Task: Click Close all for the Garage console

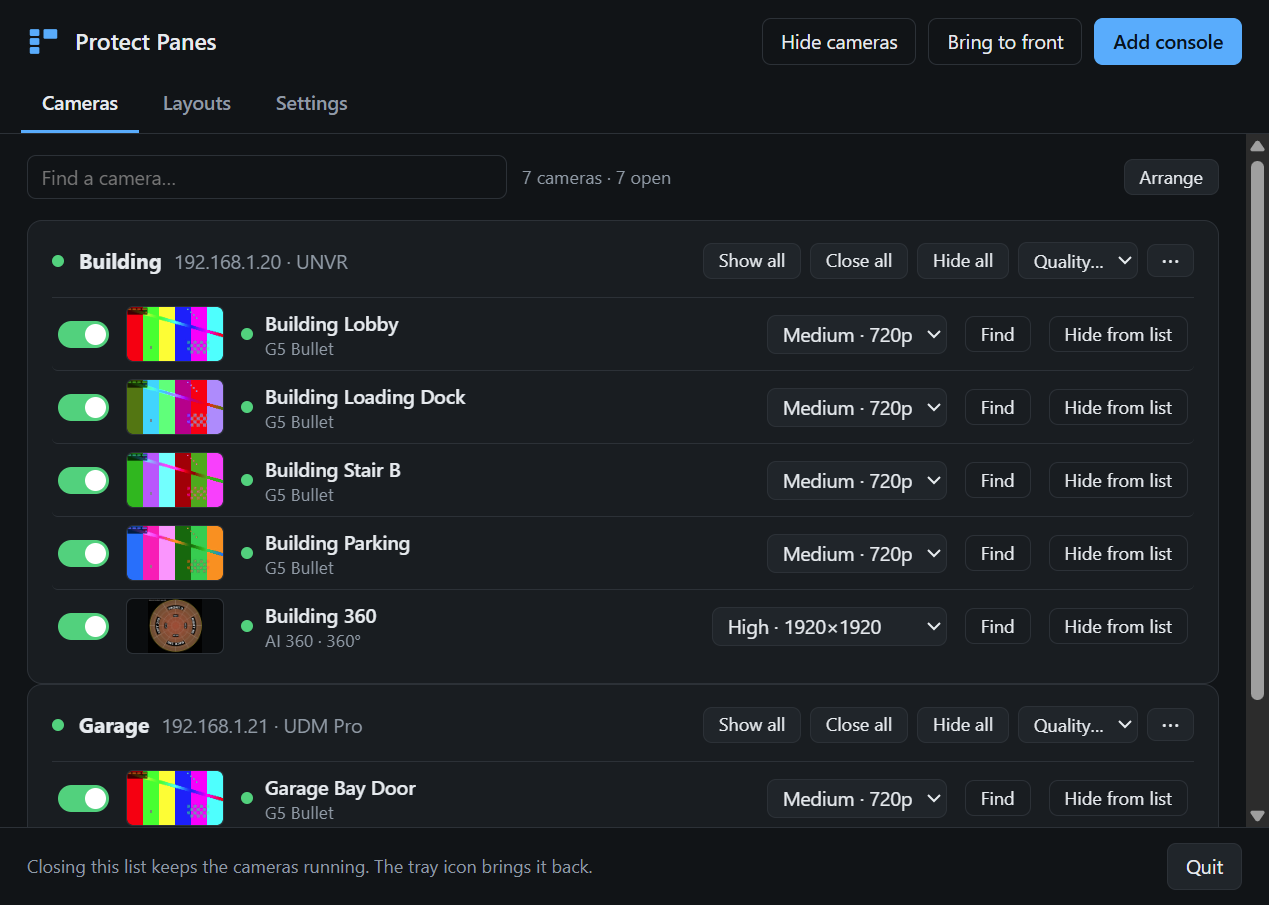Action: [859, 725]
